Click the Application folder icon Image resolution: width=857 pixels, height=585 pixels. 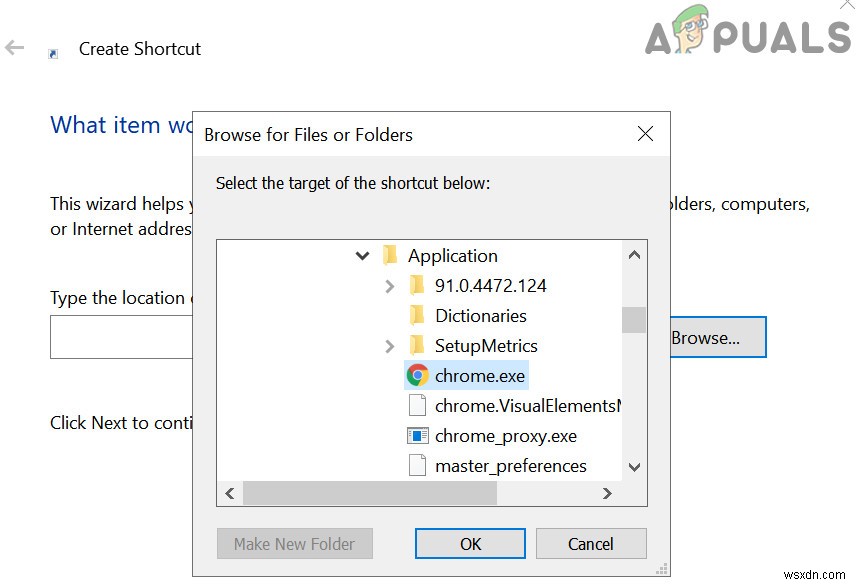pos(391,255)
